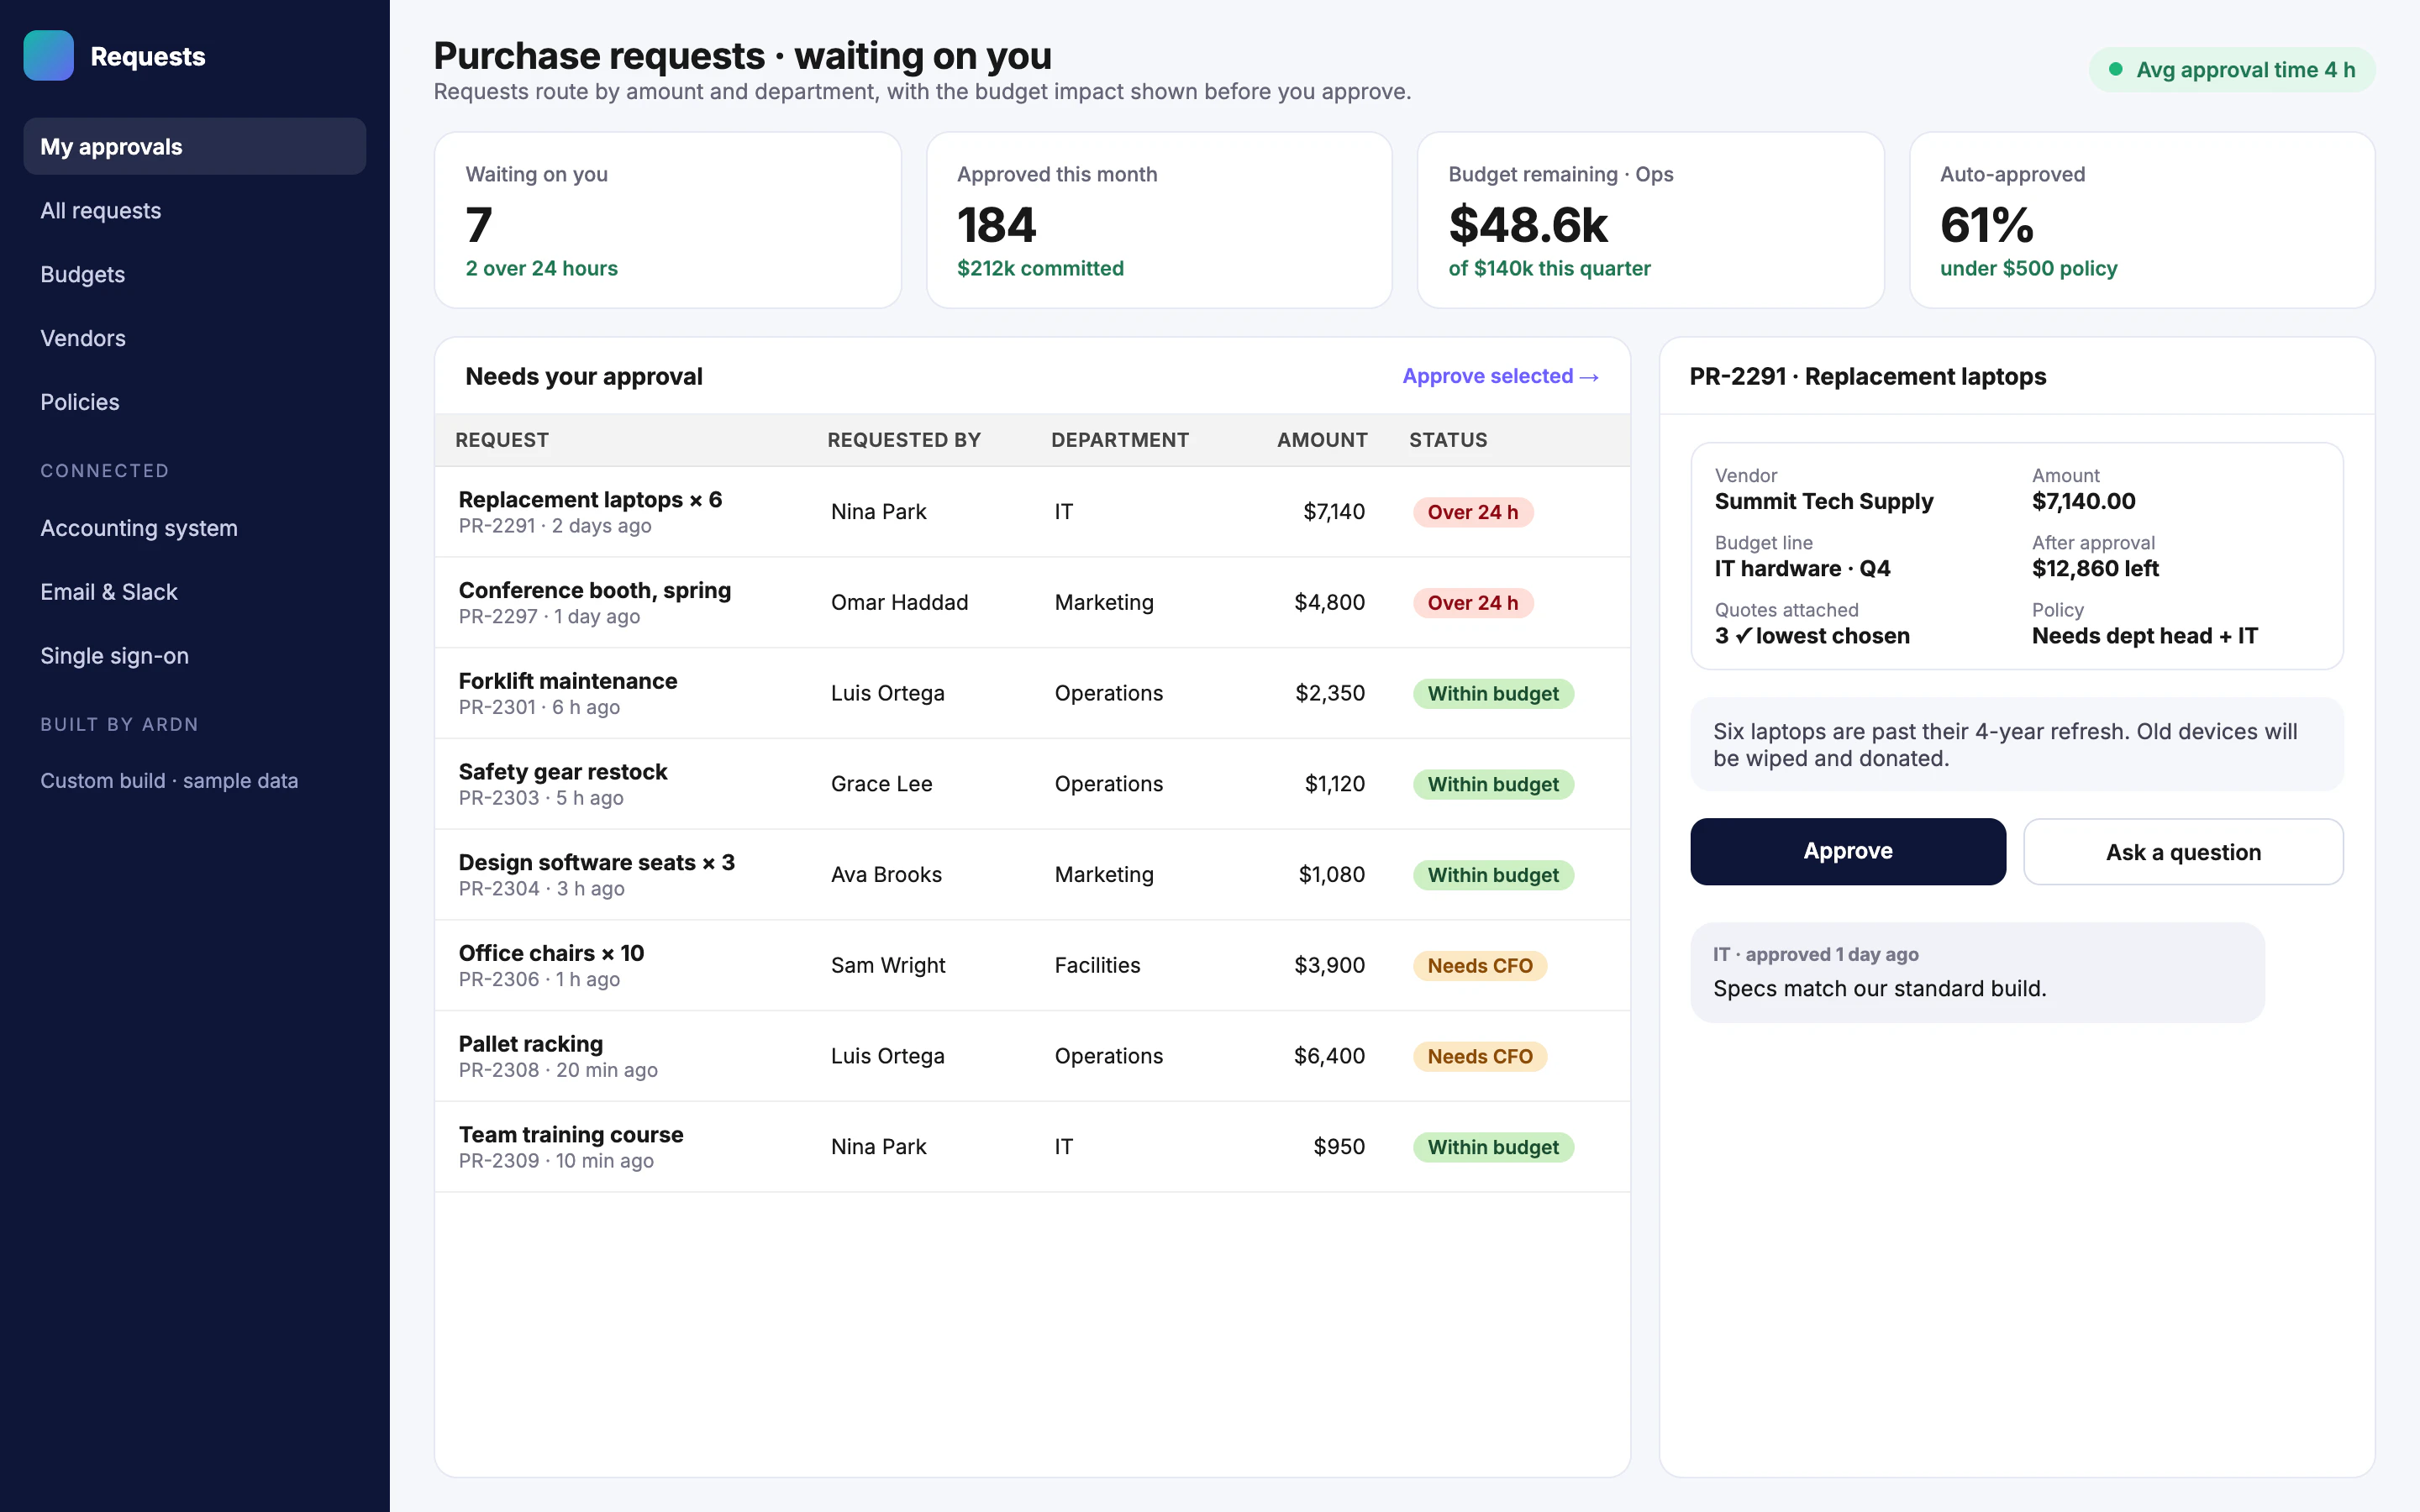Select the Office chairs × 10 request
Image resolution: width=2420 pixels, height=1512 pixels.
(1032, 966)
